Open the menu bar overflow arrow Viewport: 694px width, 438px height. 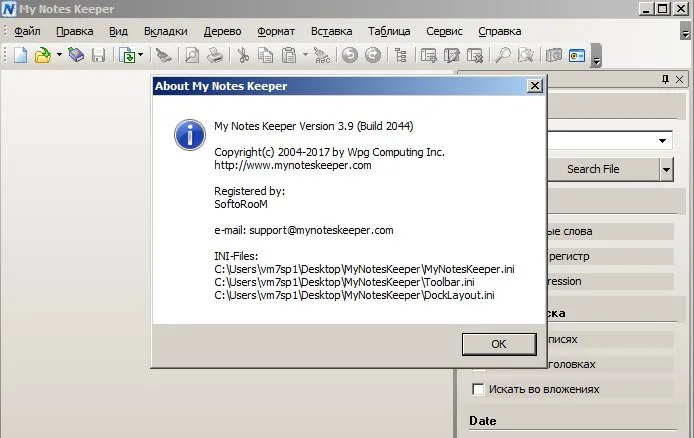pyautogui.click(x=685, y=31)
